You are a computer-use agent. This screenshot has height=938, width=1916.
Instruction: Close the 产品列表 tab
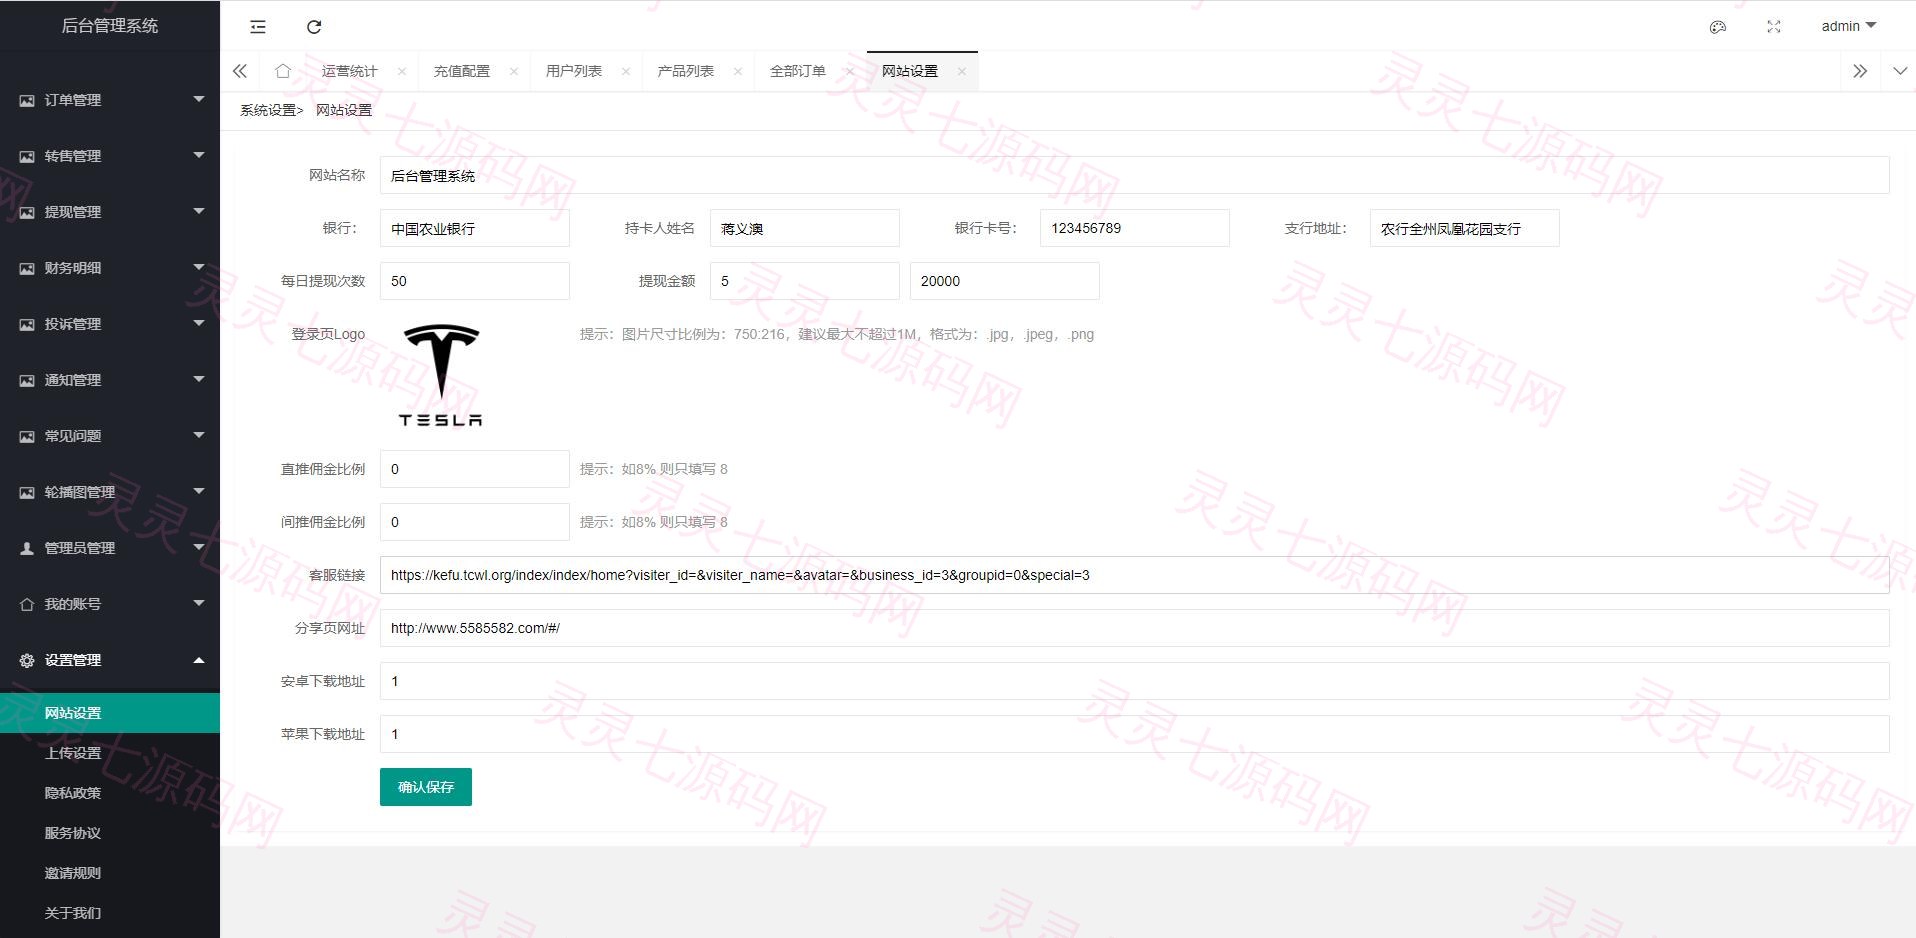738,71
